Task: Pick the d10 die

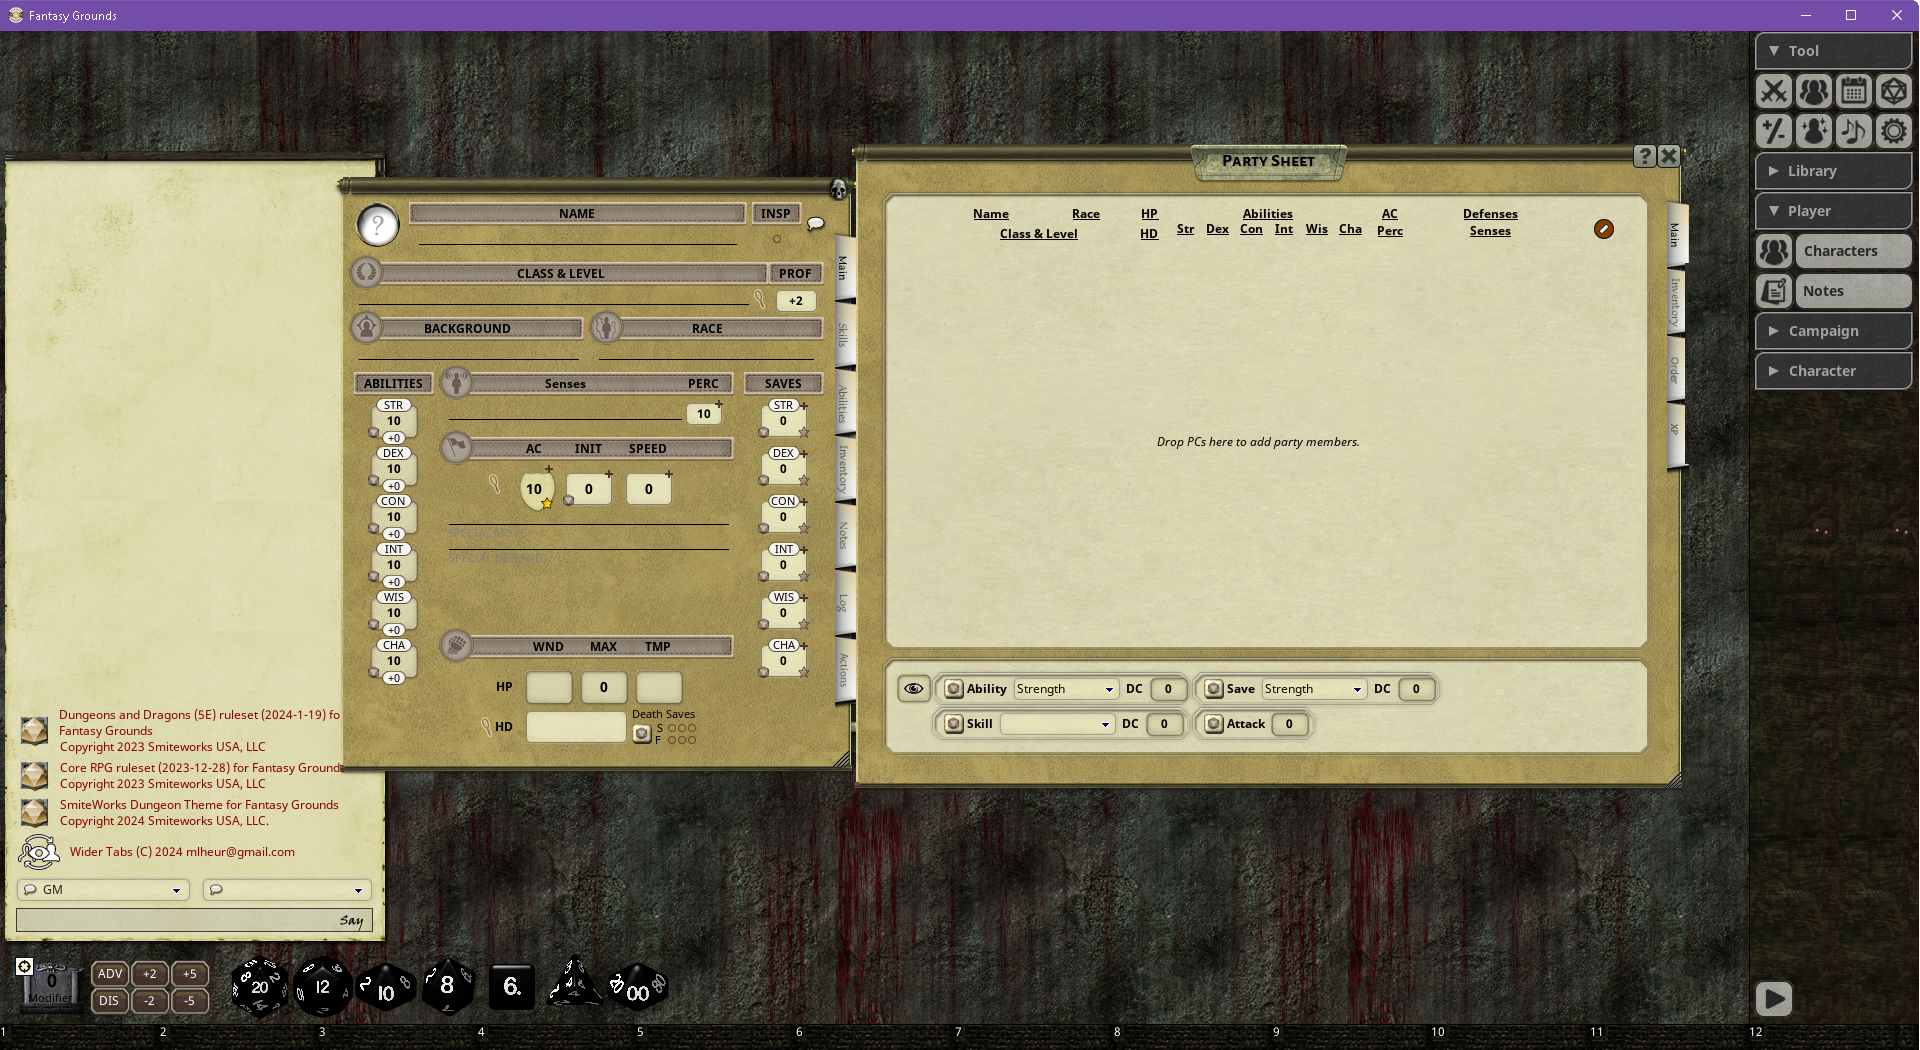Action: [385, 990]
